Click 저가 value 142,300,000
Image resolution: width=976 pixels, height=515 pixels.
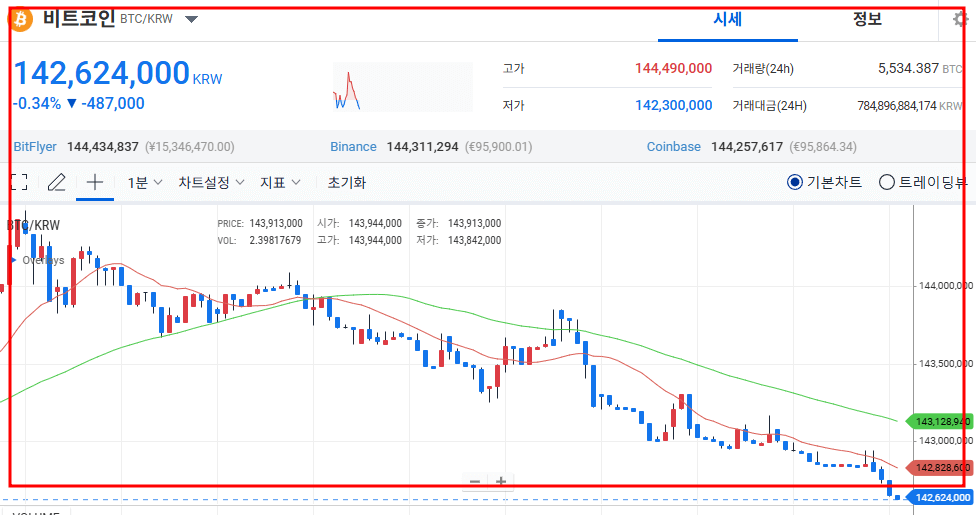673,105
